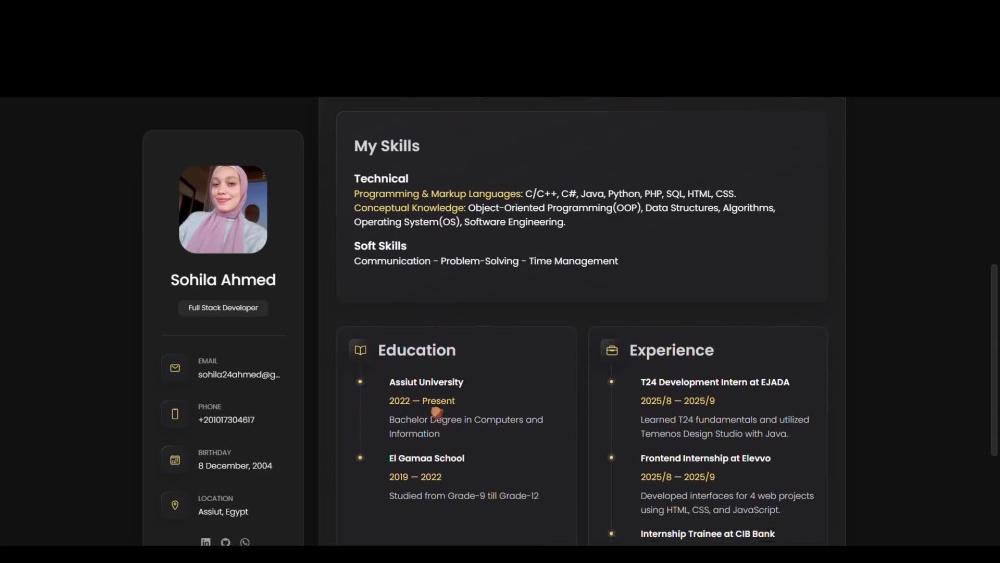Click the EMAIL label
The width and height of the screenshot is (1000, 563).
click(207, 361)
